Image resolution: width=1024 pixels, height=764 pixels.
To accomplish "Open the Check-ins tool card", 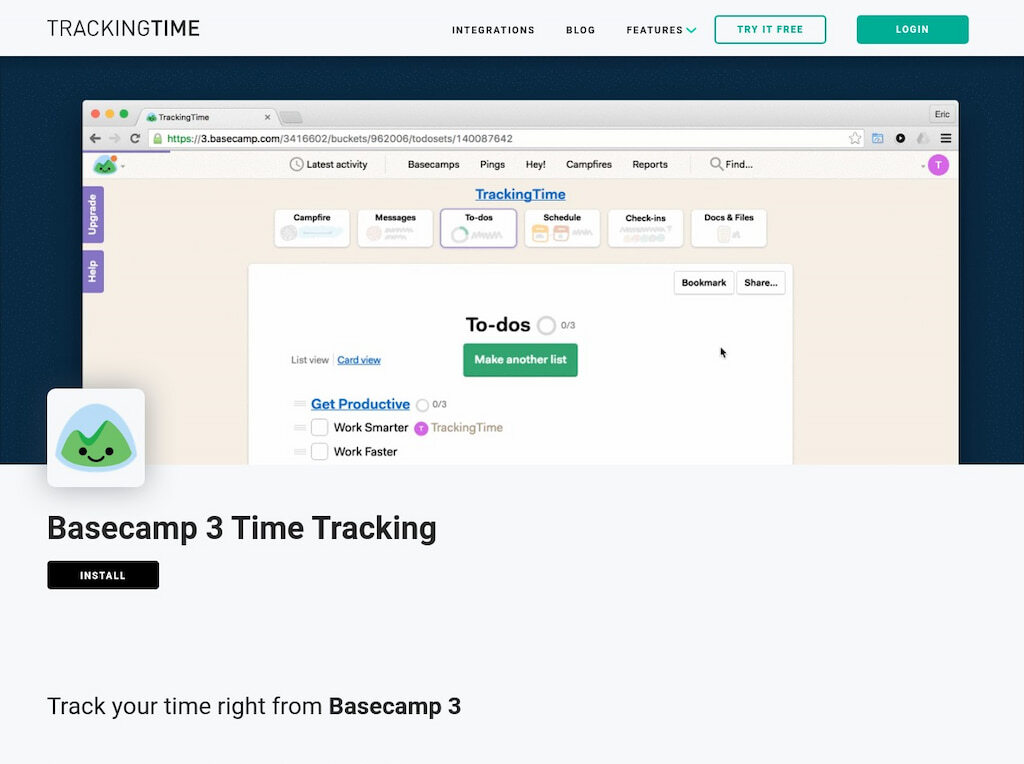I will click(645, 228).
